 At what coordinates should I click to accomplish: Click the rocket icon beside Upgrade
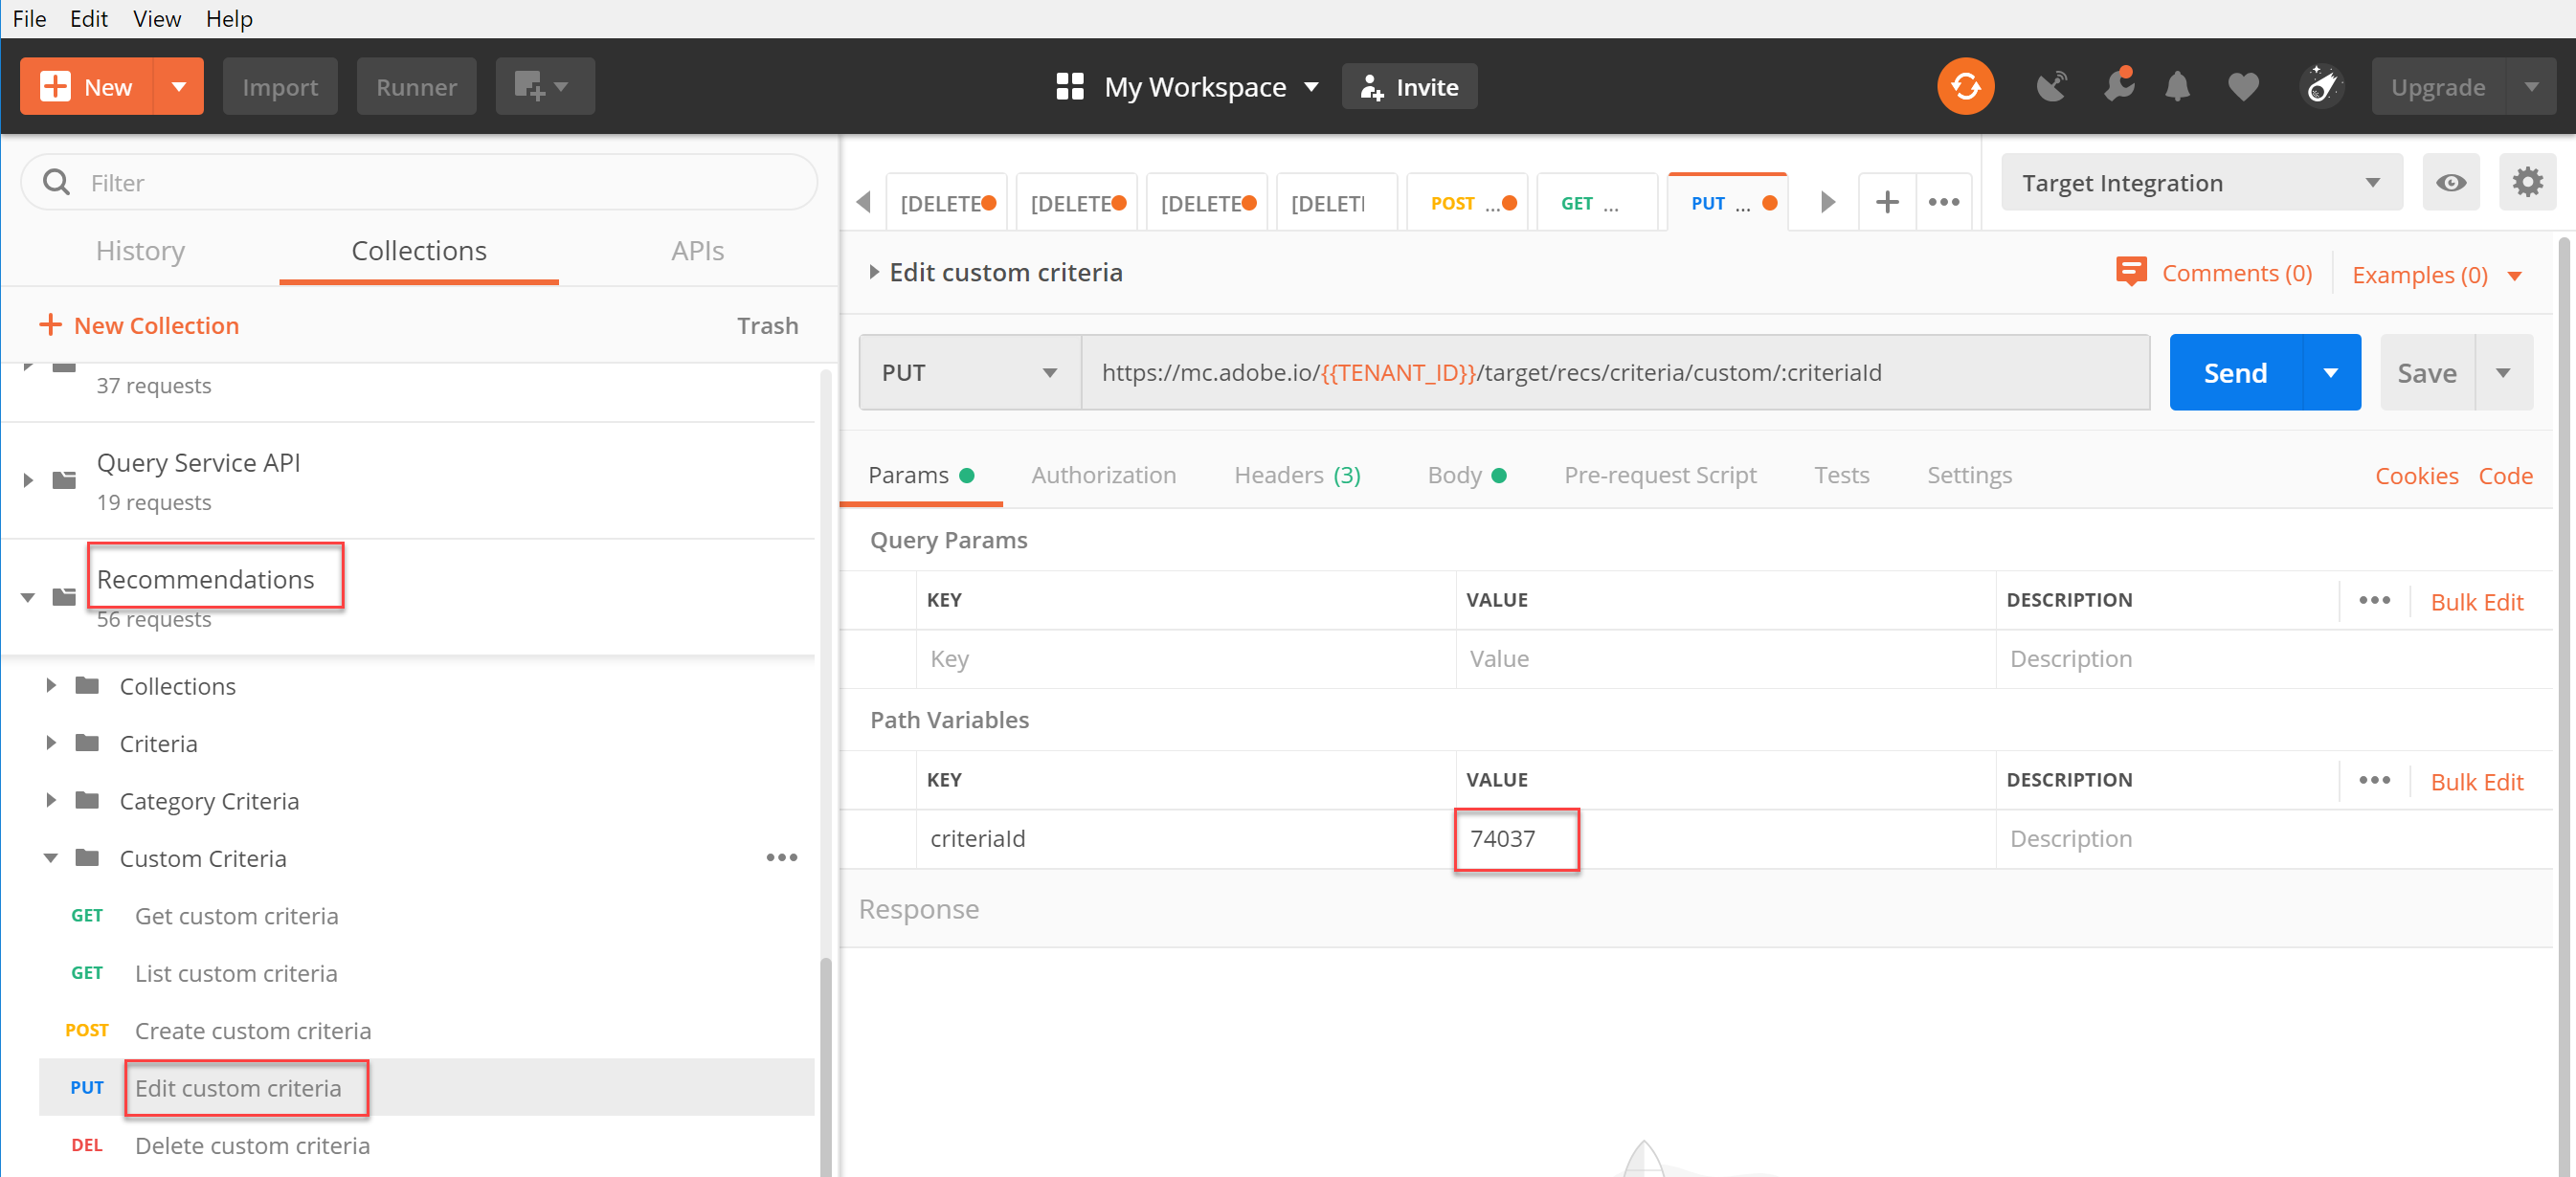click(2322, 87)
